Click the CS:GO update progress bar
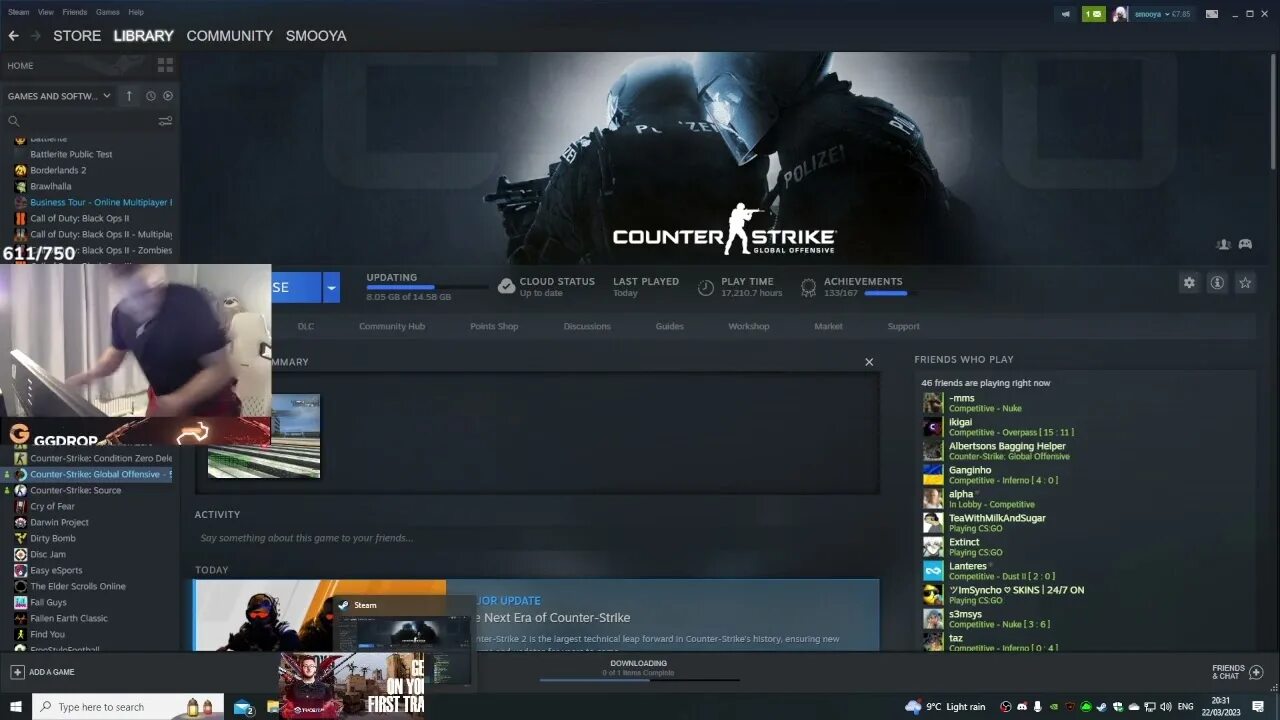Image resolution: width=1280 pixels, height=720 pixels. [427, 288]
